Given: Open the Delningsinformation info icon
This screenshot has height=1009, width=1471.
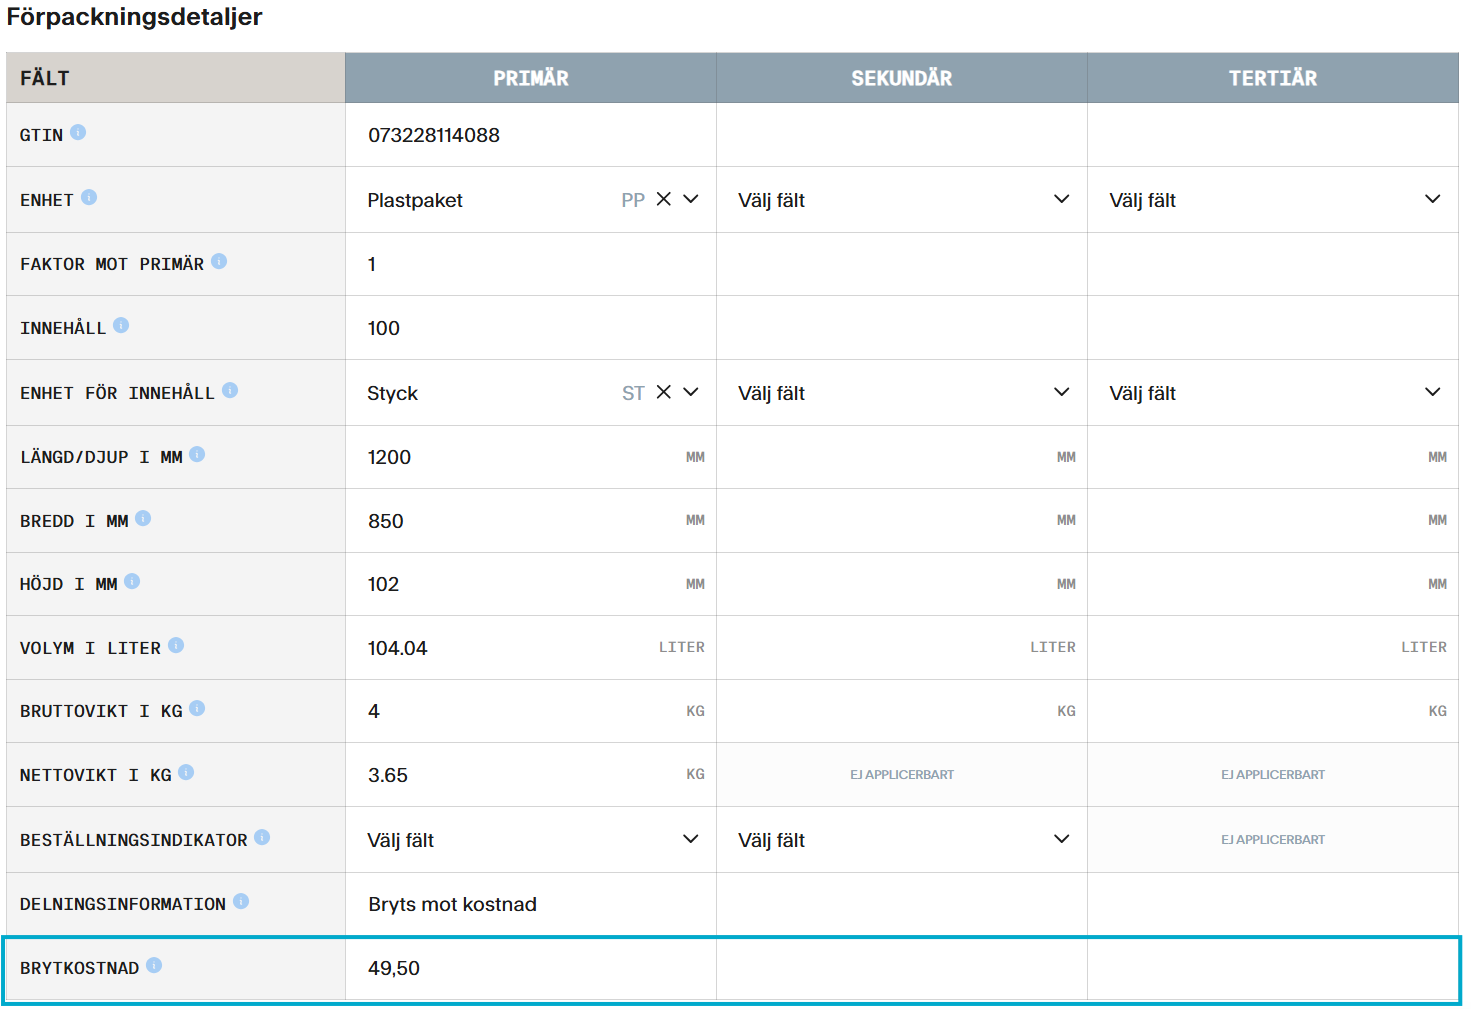Looking at the screenshot, I should coord(241,901).
